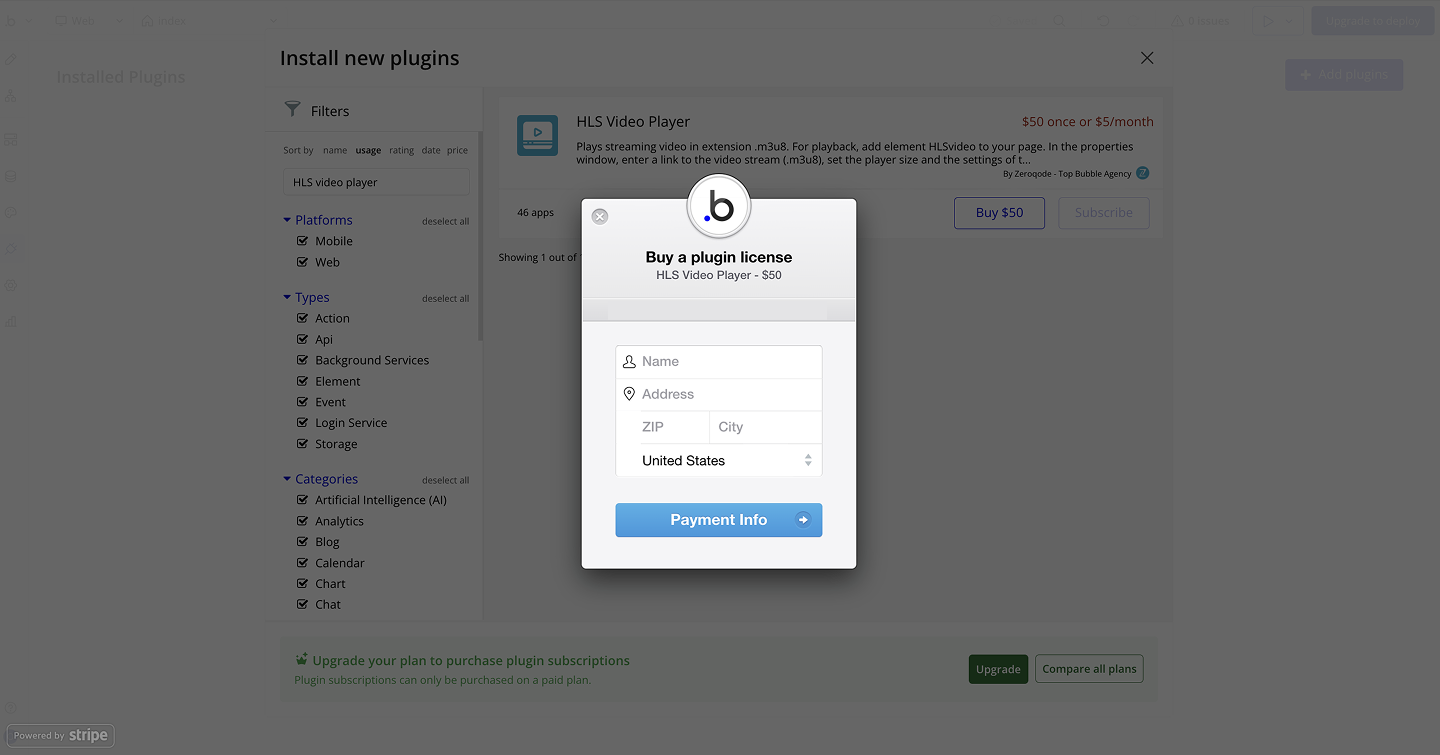Screen dimensions: 1440x755
Task: Sort plugins by price
Action: pyautogui.click(x=457, y=150)
